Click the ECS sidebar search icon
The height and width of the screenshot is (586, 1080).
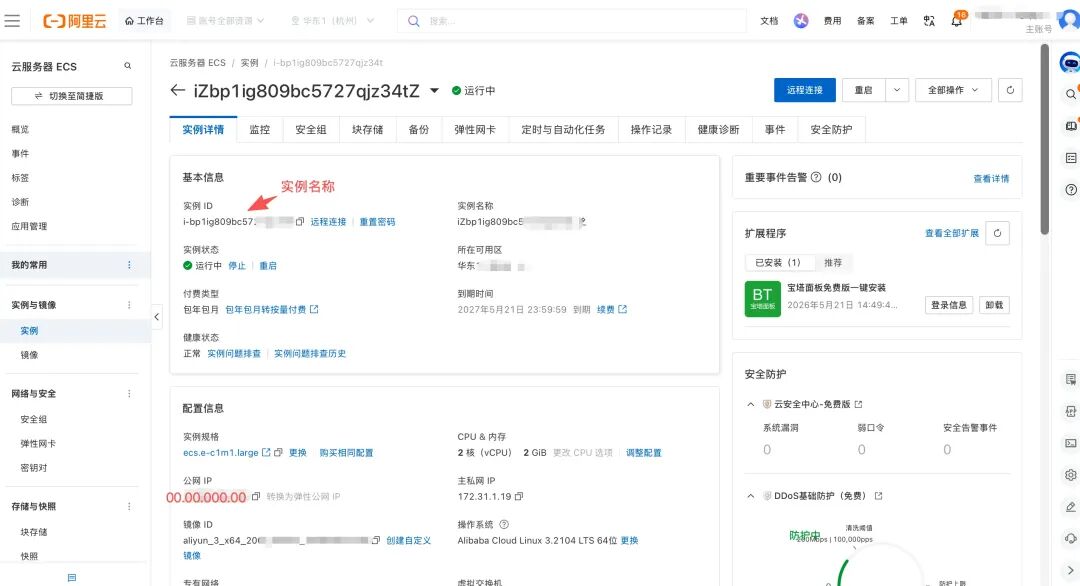127,66
